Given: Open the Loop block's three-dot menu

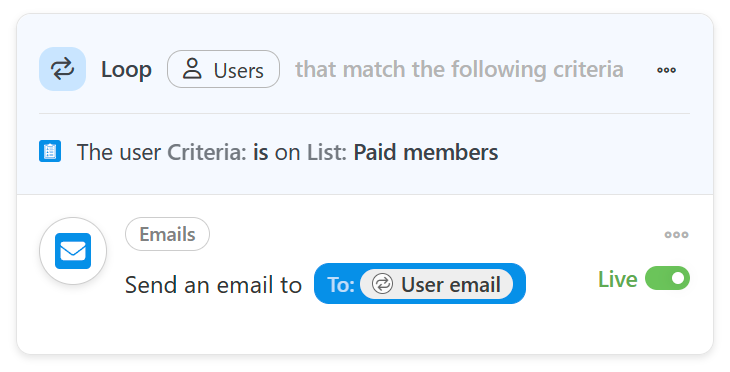Looking at the screenshot, I should pos(666,70).
